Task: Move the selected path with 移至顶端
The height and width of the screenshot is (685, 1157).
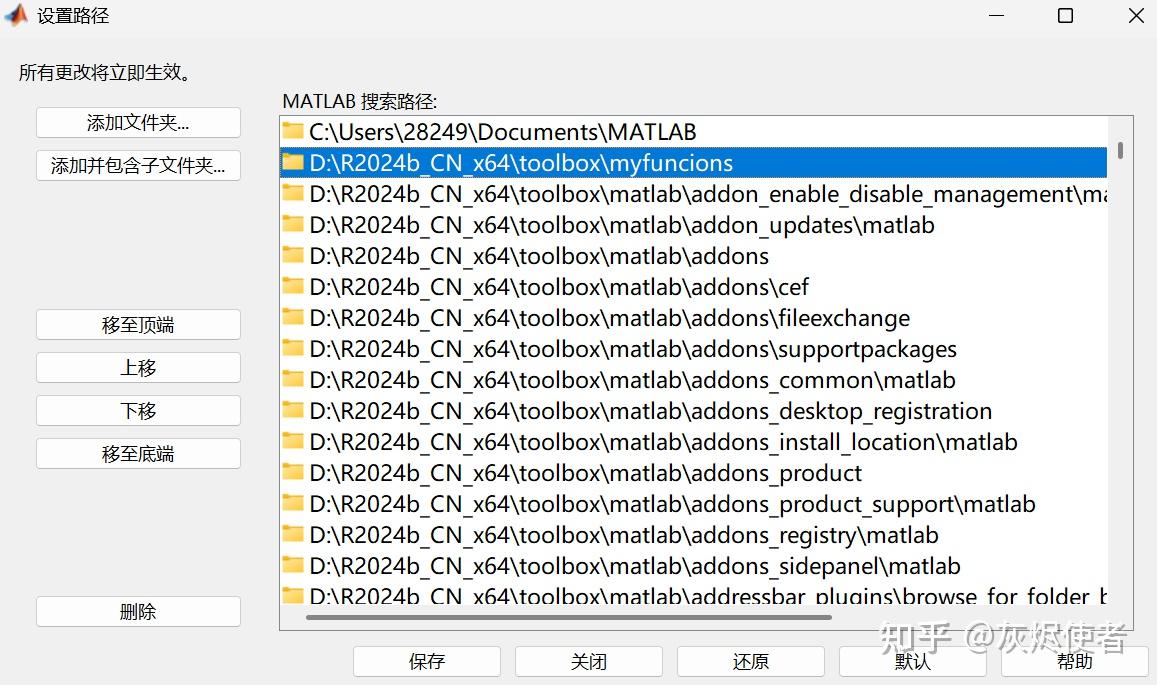Action: [137, 324]
